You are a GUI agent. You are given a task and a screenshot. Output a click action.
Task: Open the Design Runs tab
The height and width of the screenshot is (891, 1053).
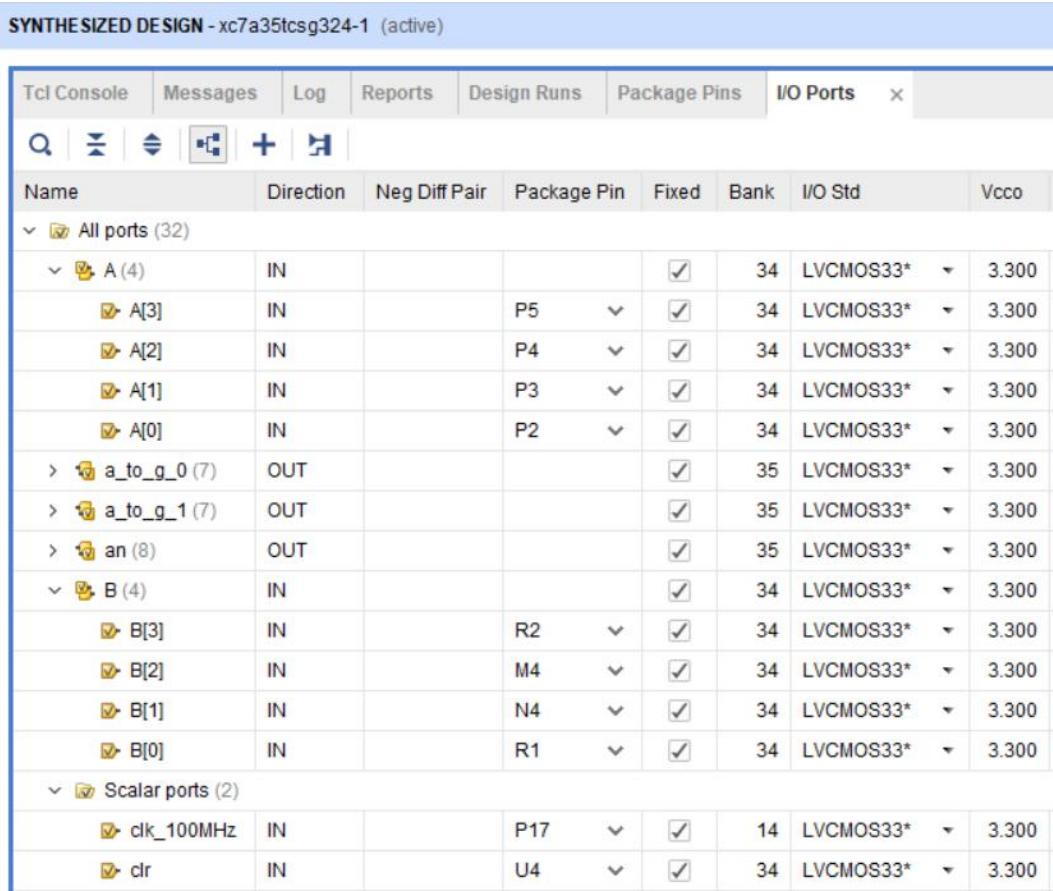coord(524,93)
